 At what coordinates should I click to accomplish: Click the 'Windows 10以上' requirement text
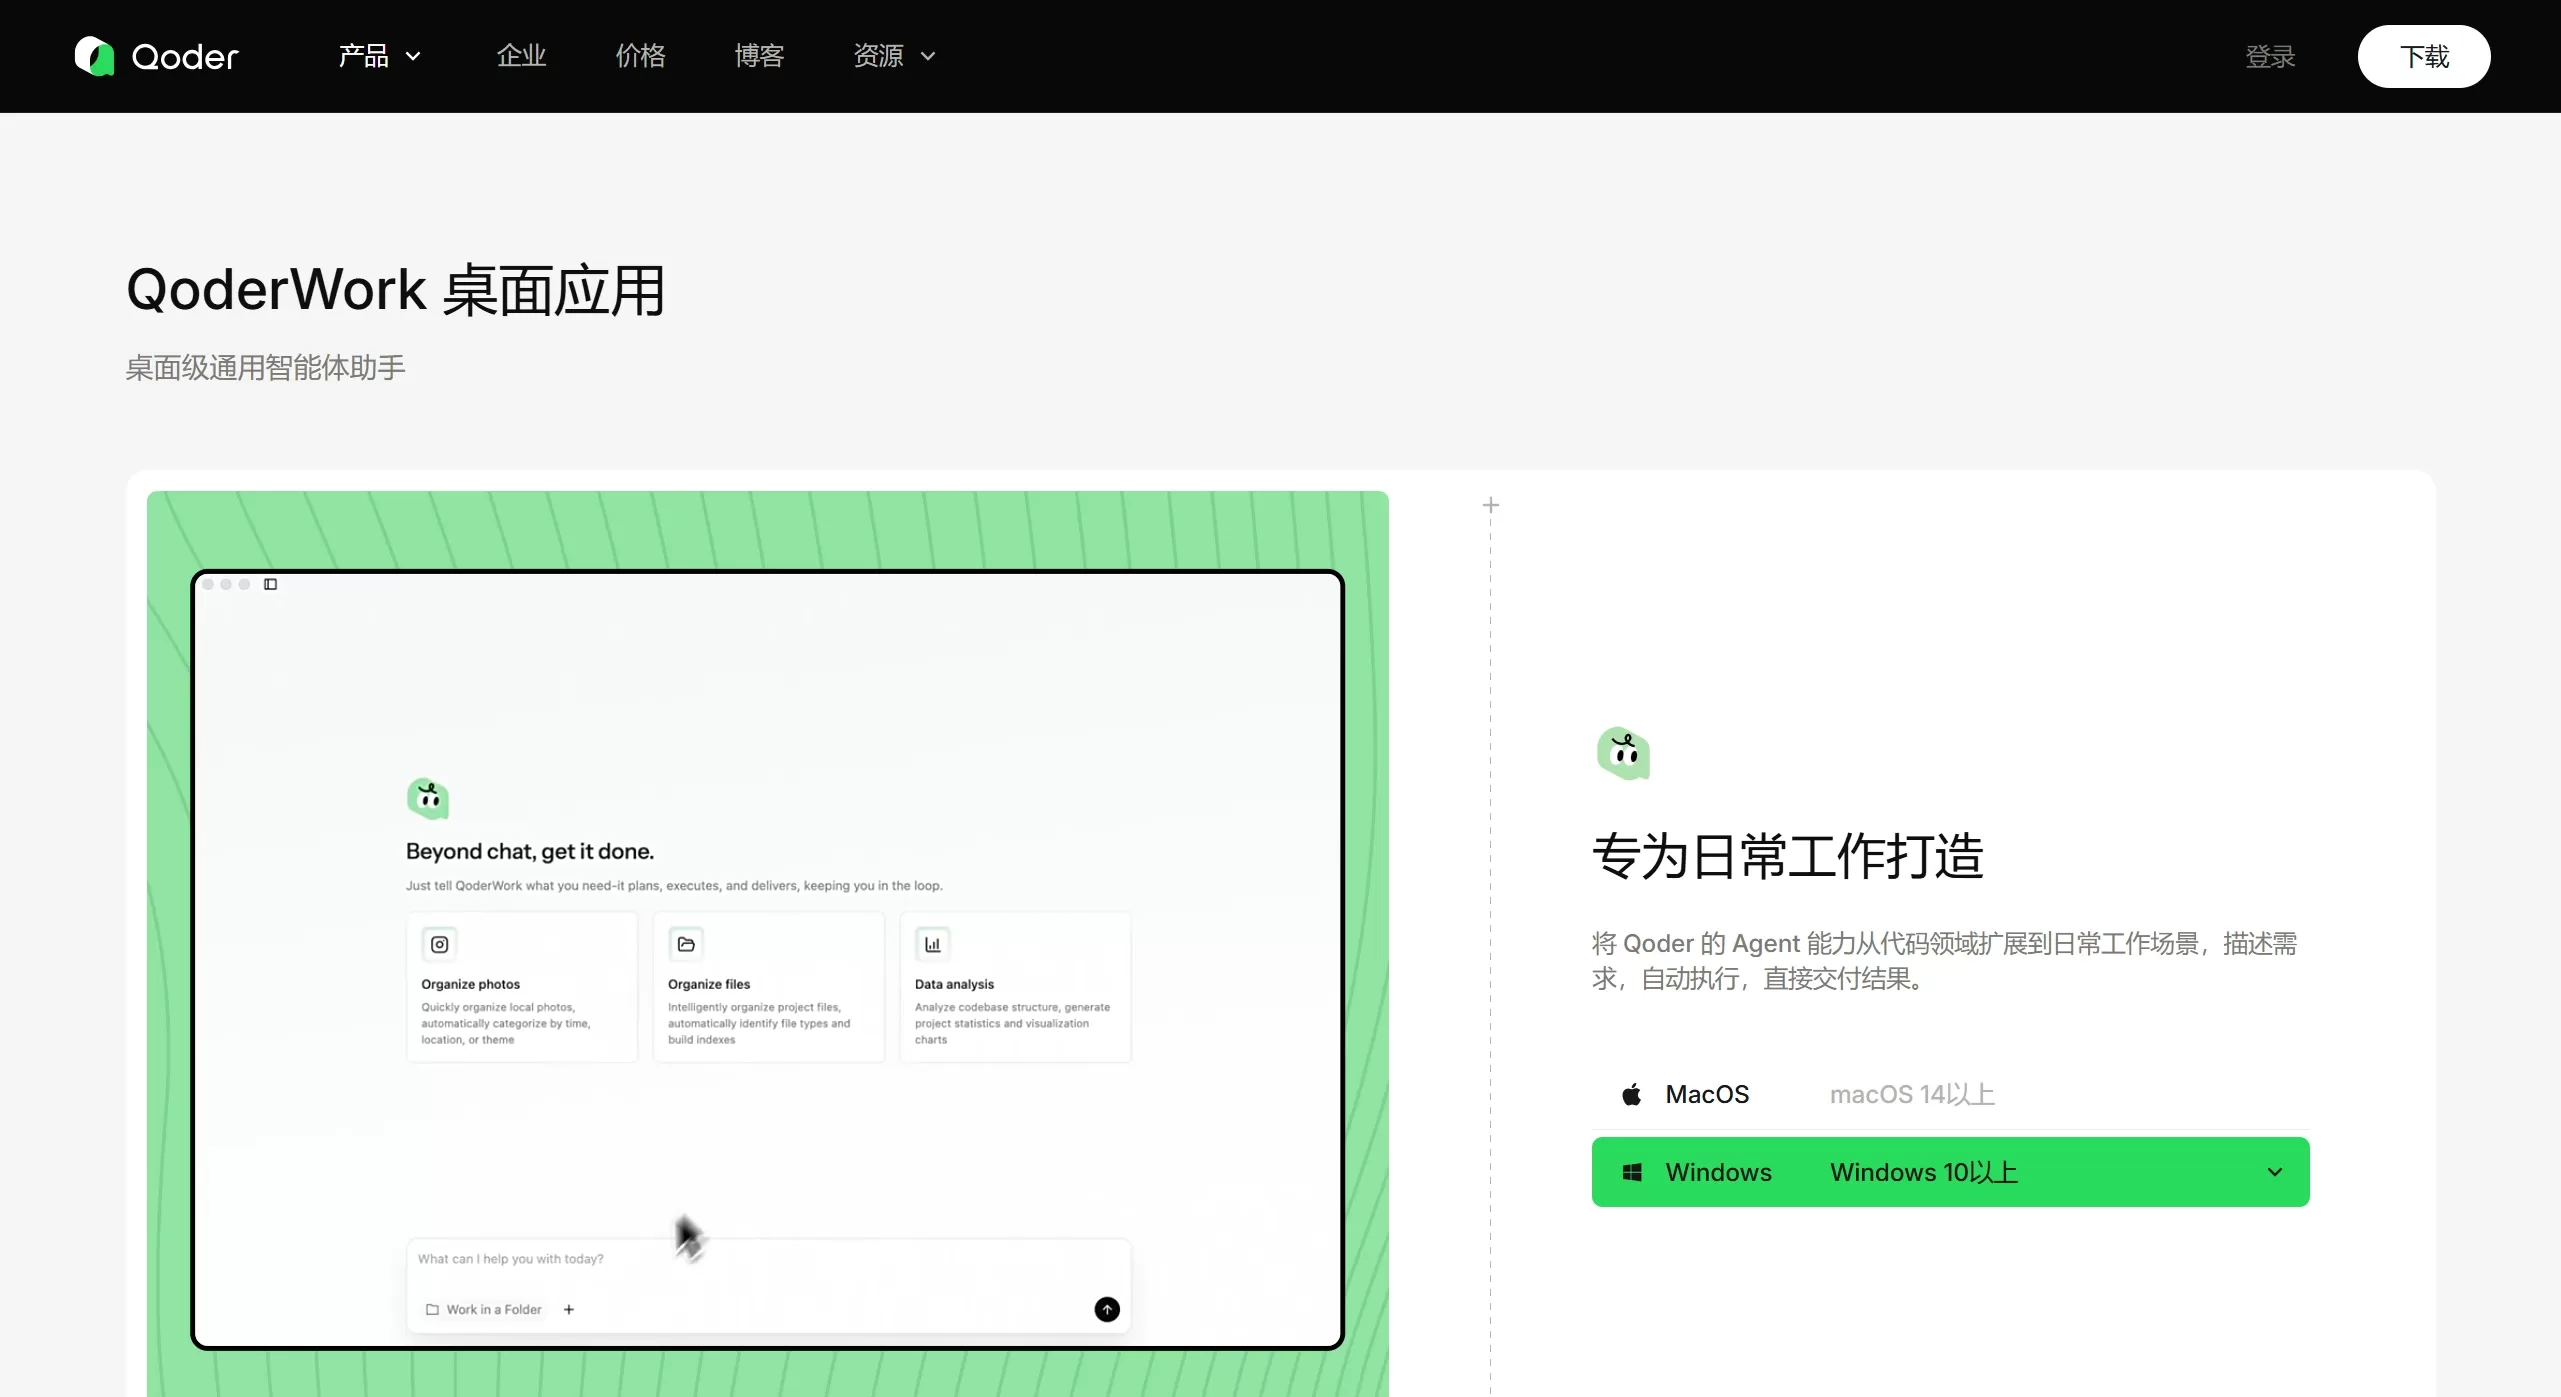pos(1924,1172)
